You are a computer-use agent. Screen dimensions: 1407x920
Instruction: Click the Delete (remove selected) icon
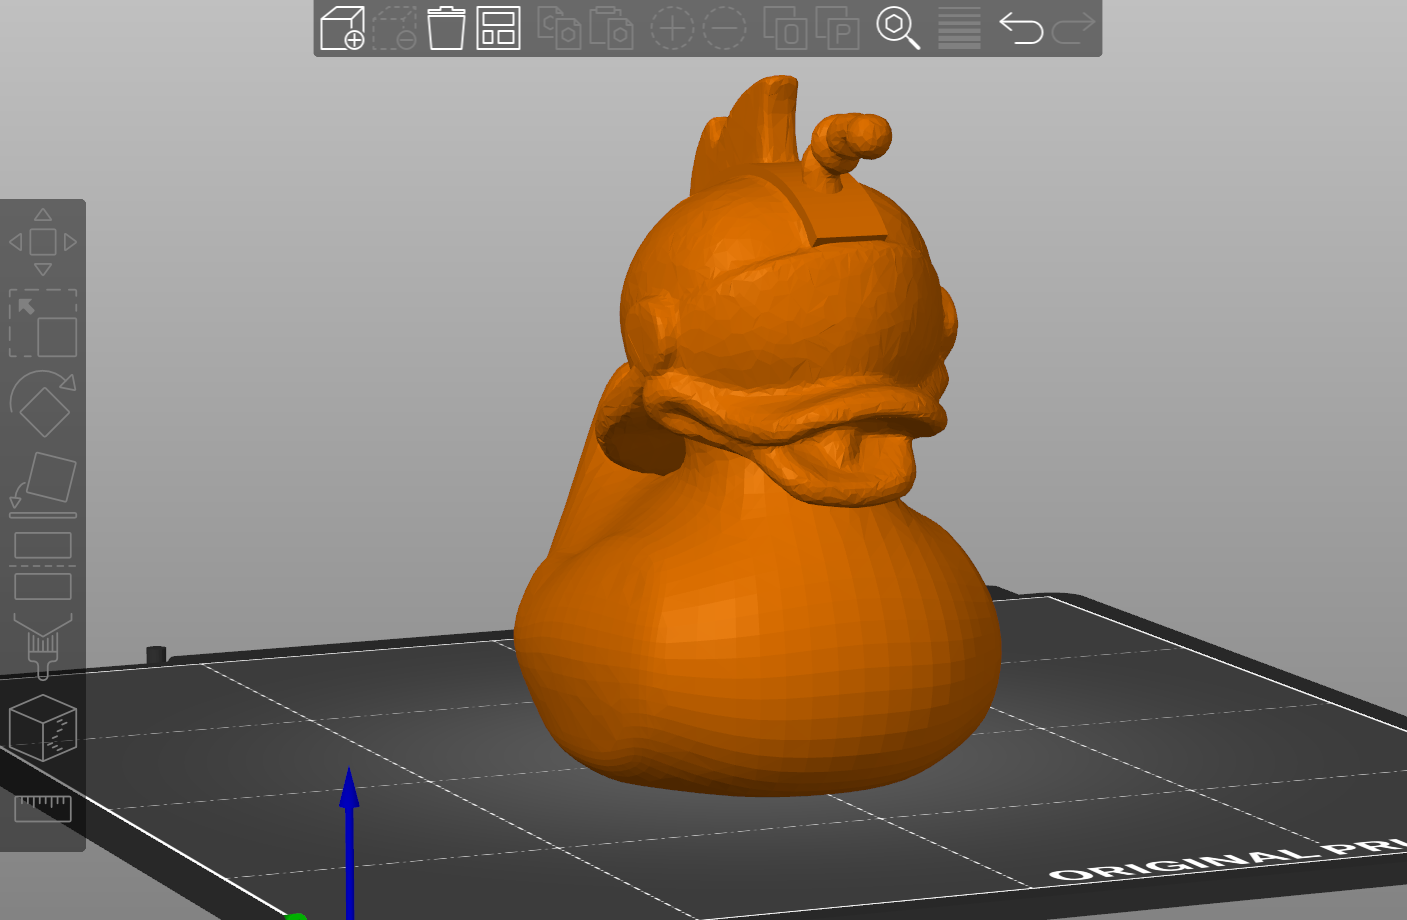click(395, 28)
